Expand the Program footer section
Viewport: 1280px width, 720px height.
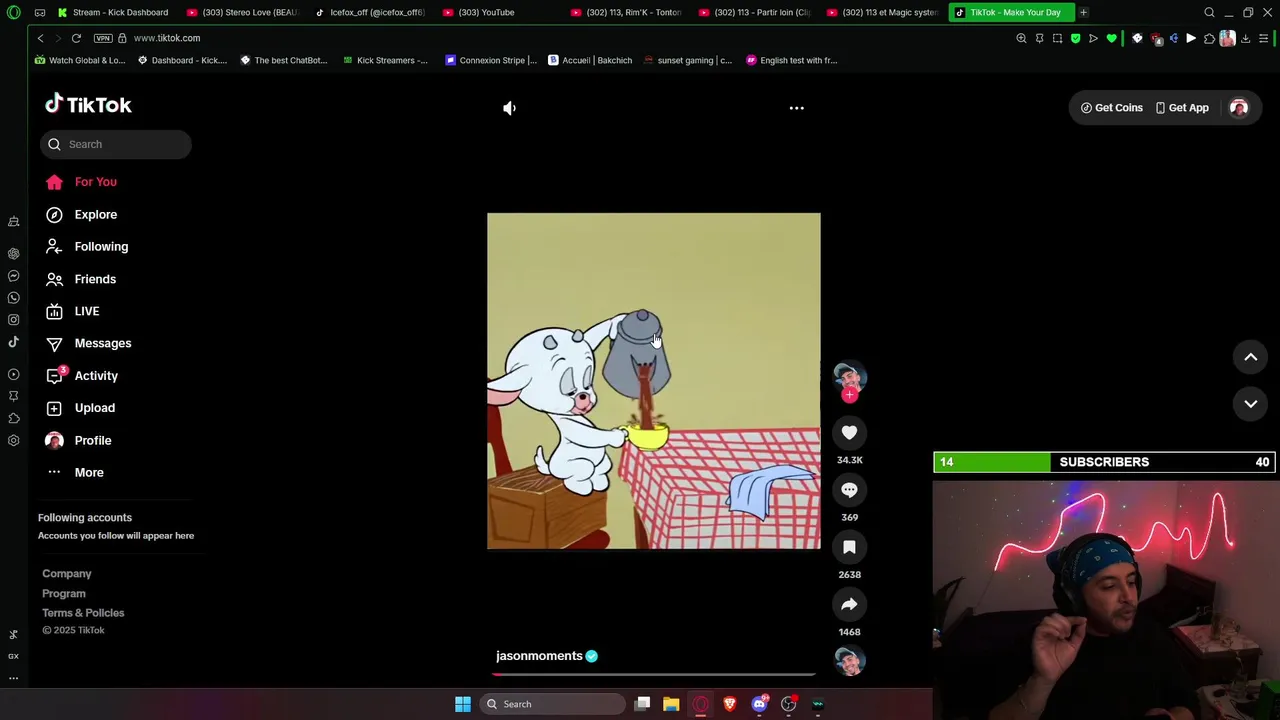pyautogui.click(x=64, y=594)
